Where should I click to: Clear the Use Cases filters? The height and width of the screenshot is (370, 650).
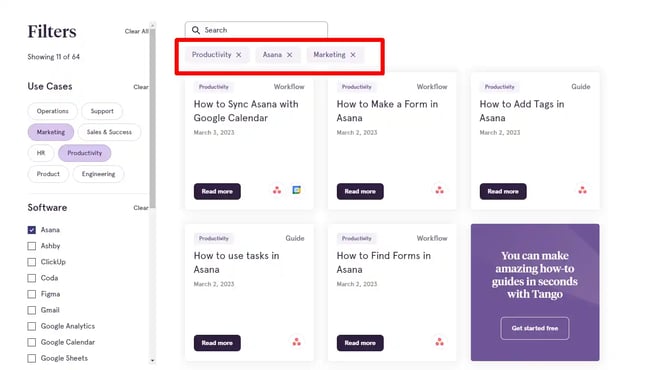(141, 87)
